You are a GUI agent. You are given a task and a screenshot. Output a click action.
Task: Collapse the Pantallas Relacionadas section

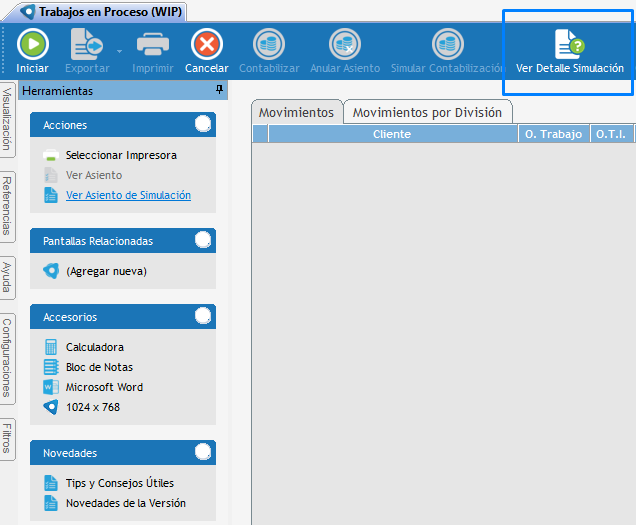203,240
